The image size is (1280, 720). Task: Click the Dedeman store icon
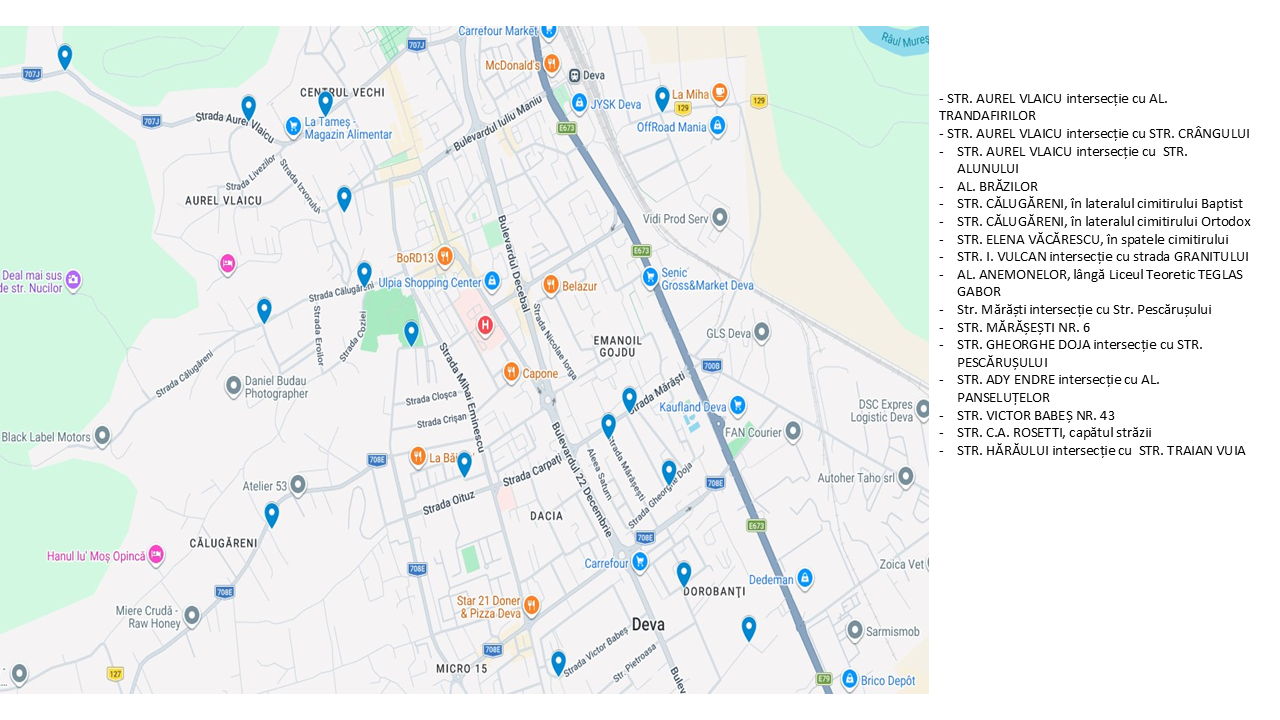805,579
